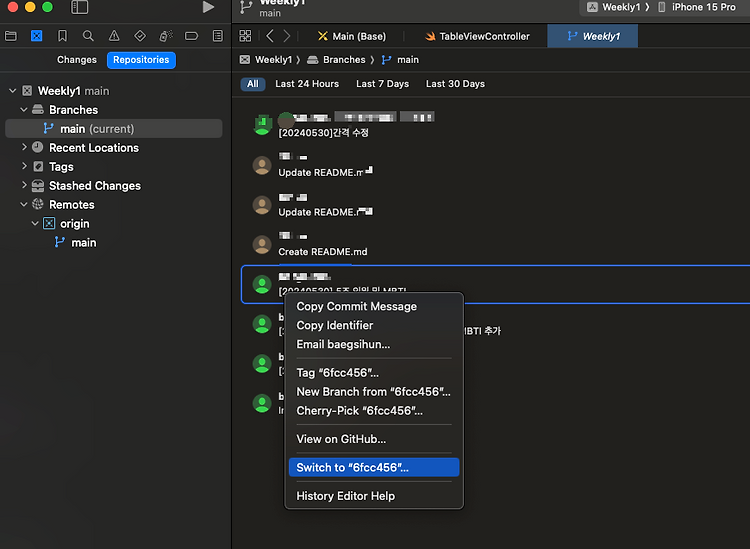Image resolution: width=750 pixels, height=549 pixels.
Task: Open the Issue navigator warning icon
Action: point(114,36)
